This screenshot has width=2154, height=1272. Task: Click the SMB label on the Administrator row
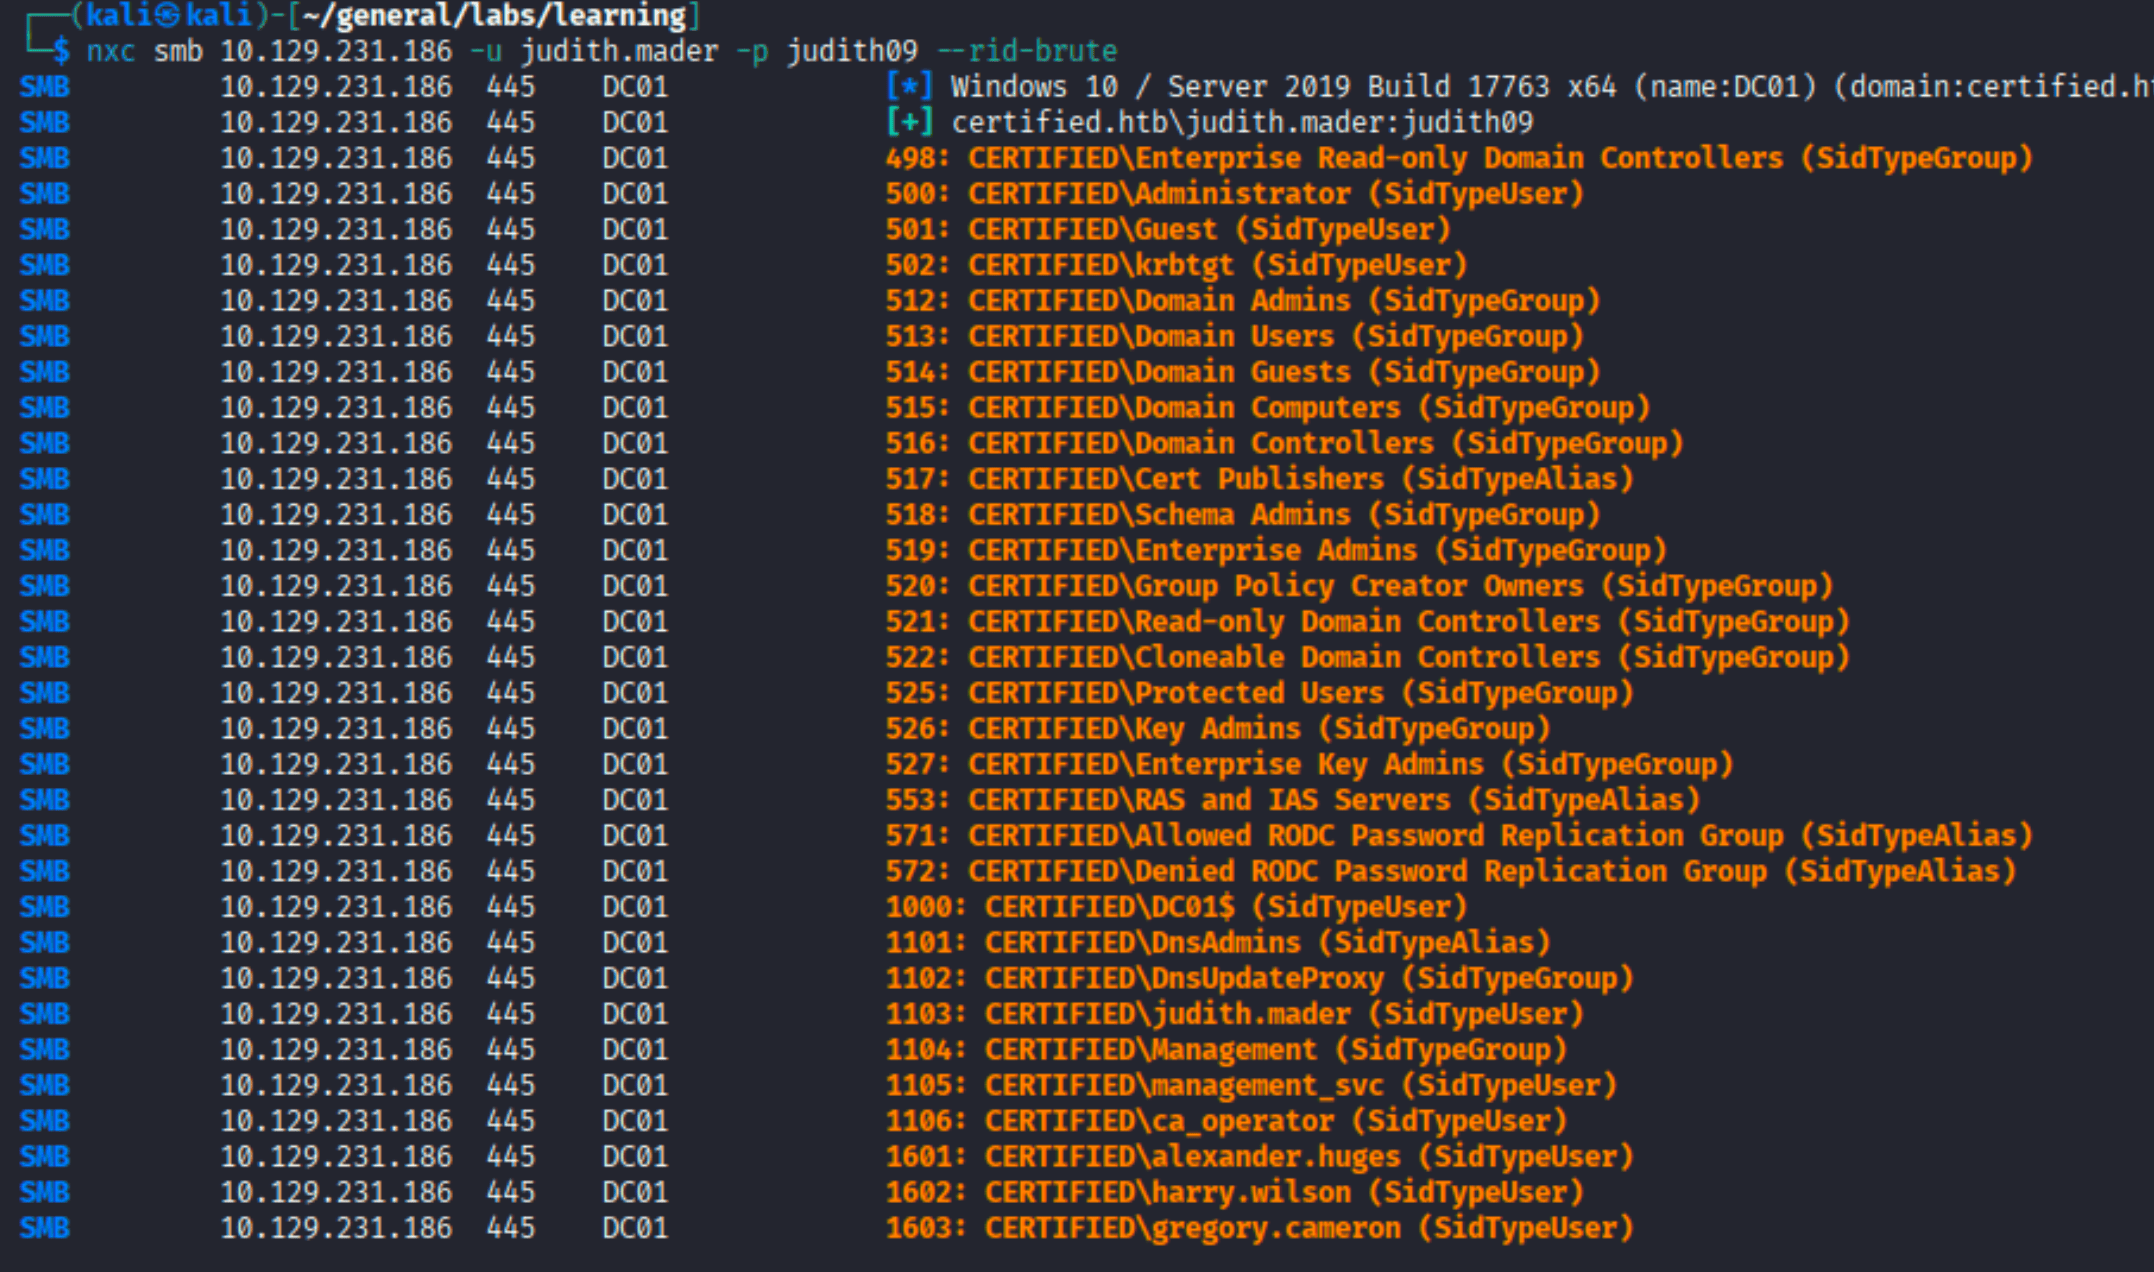tap(45, 194)
